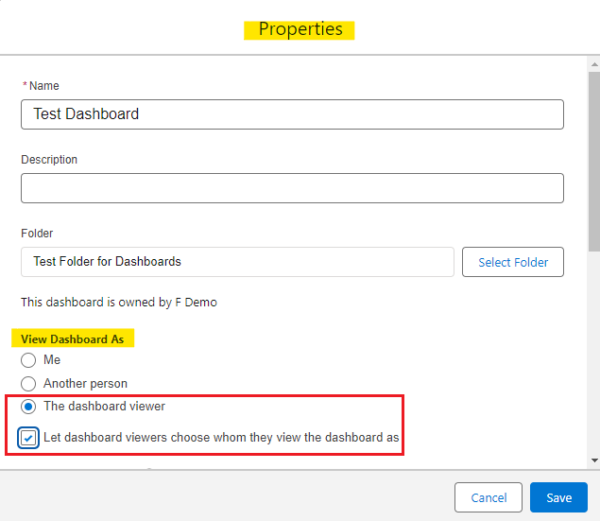Click the vertical scrollbar thumb

pyautogui.click(x=594, y=161)
